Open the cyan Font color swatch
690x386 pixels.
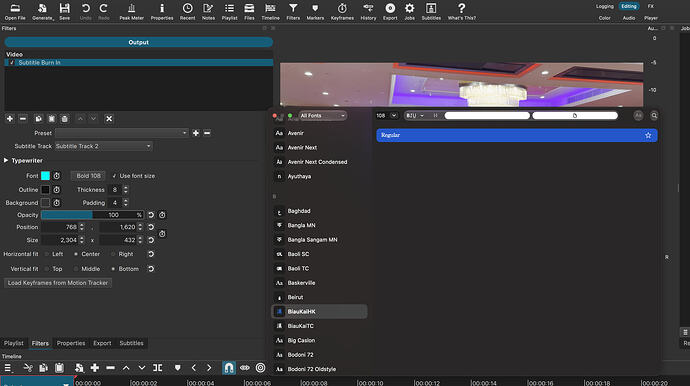(45, 176)
